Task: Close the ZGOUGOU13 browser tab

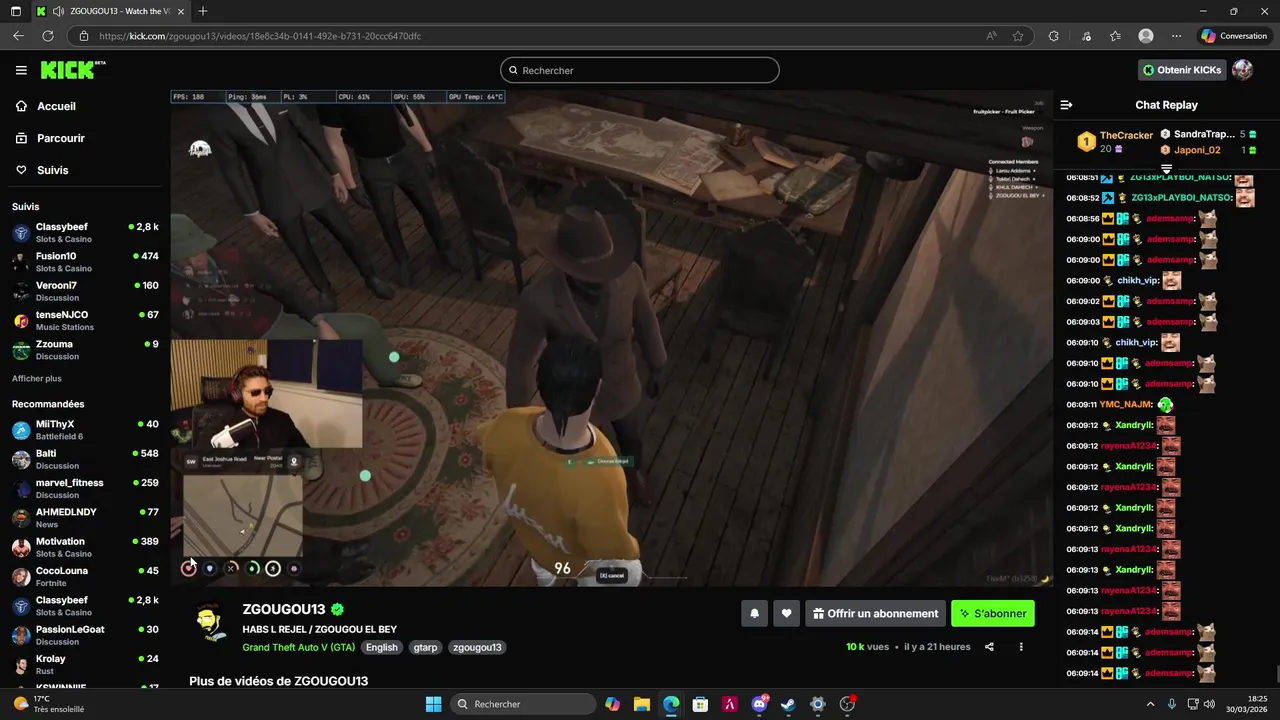Action: (182, 11)
